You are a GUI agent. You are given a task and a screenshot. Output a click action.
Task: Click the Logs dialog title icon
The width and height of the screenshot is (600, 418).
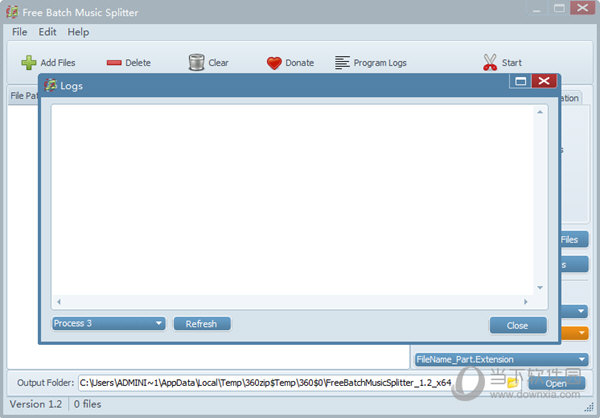click(50, 85)
